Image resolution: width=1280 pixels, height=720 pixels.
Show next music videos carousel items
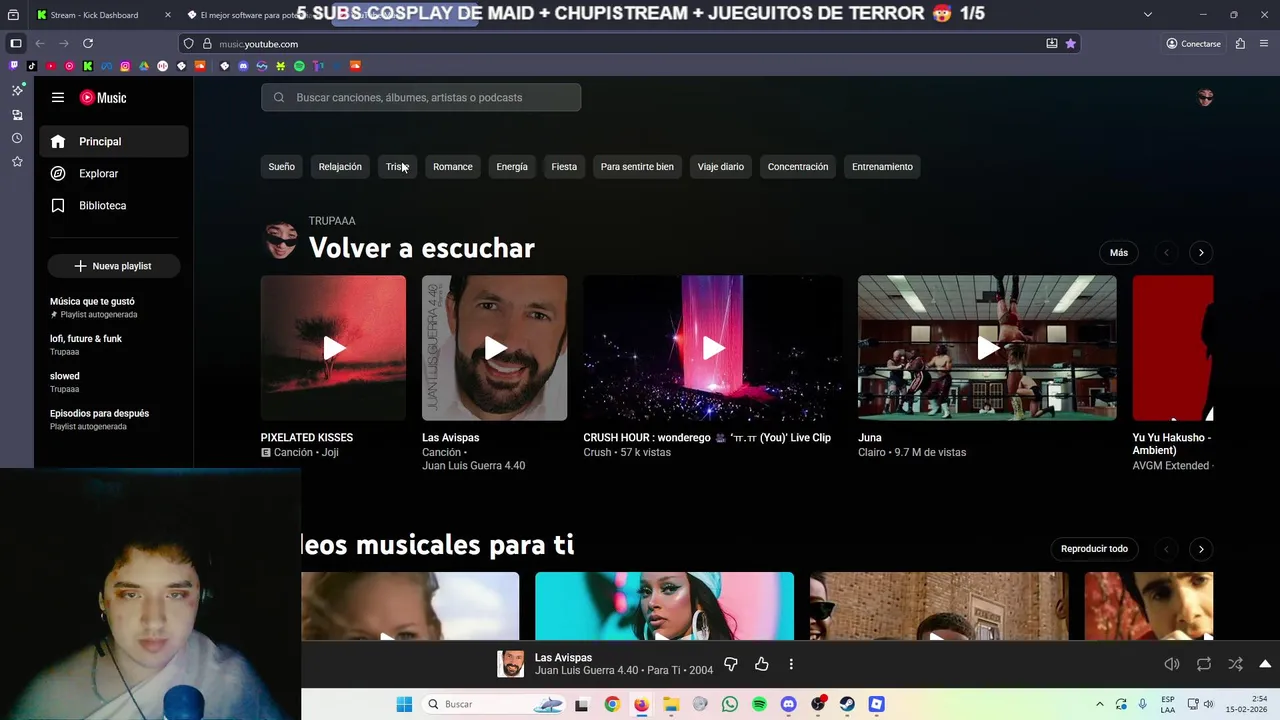(1201, 549)
